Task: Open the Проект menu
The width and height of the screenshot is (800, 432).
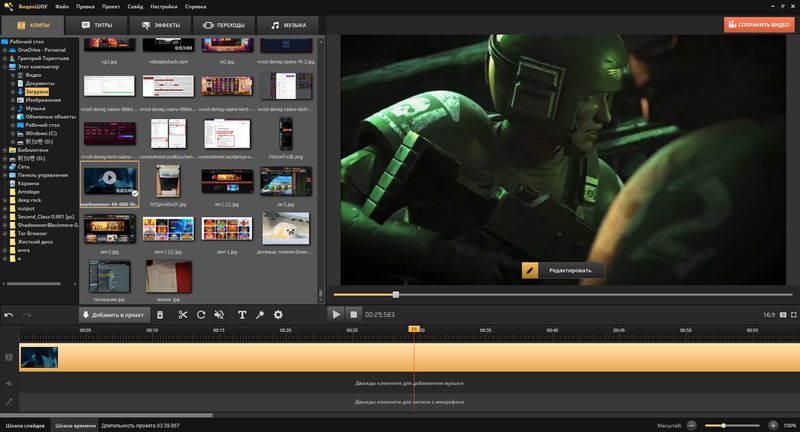Action: pos(111,7)
